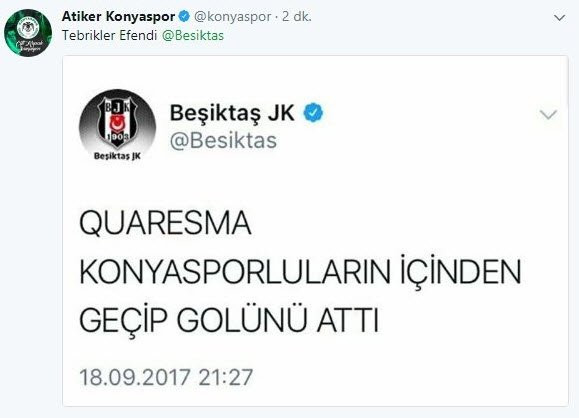Click the Beşiktaş JK crest avatar
Viewport: 579px width, 418px height.
click(x=117, y=128)
